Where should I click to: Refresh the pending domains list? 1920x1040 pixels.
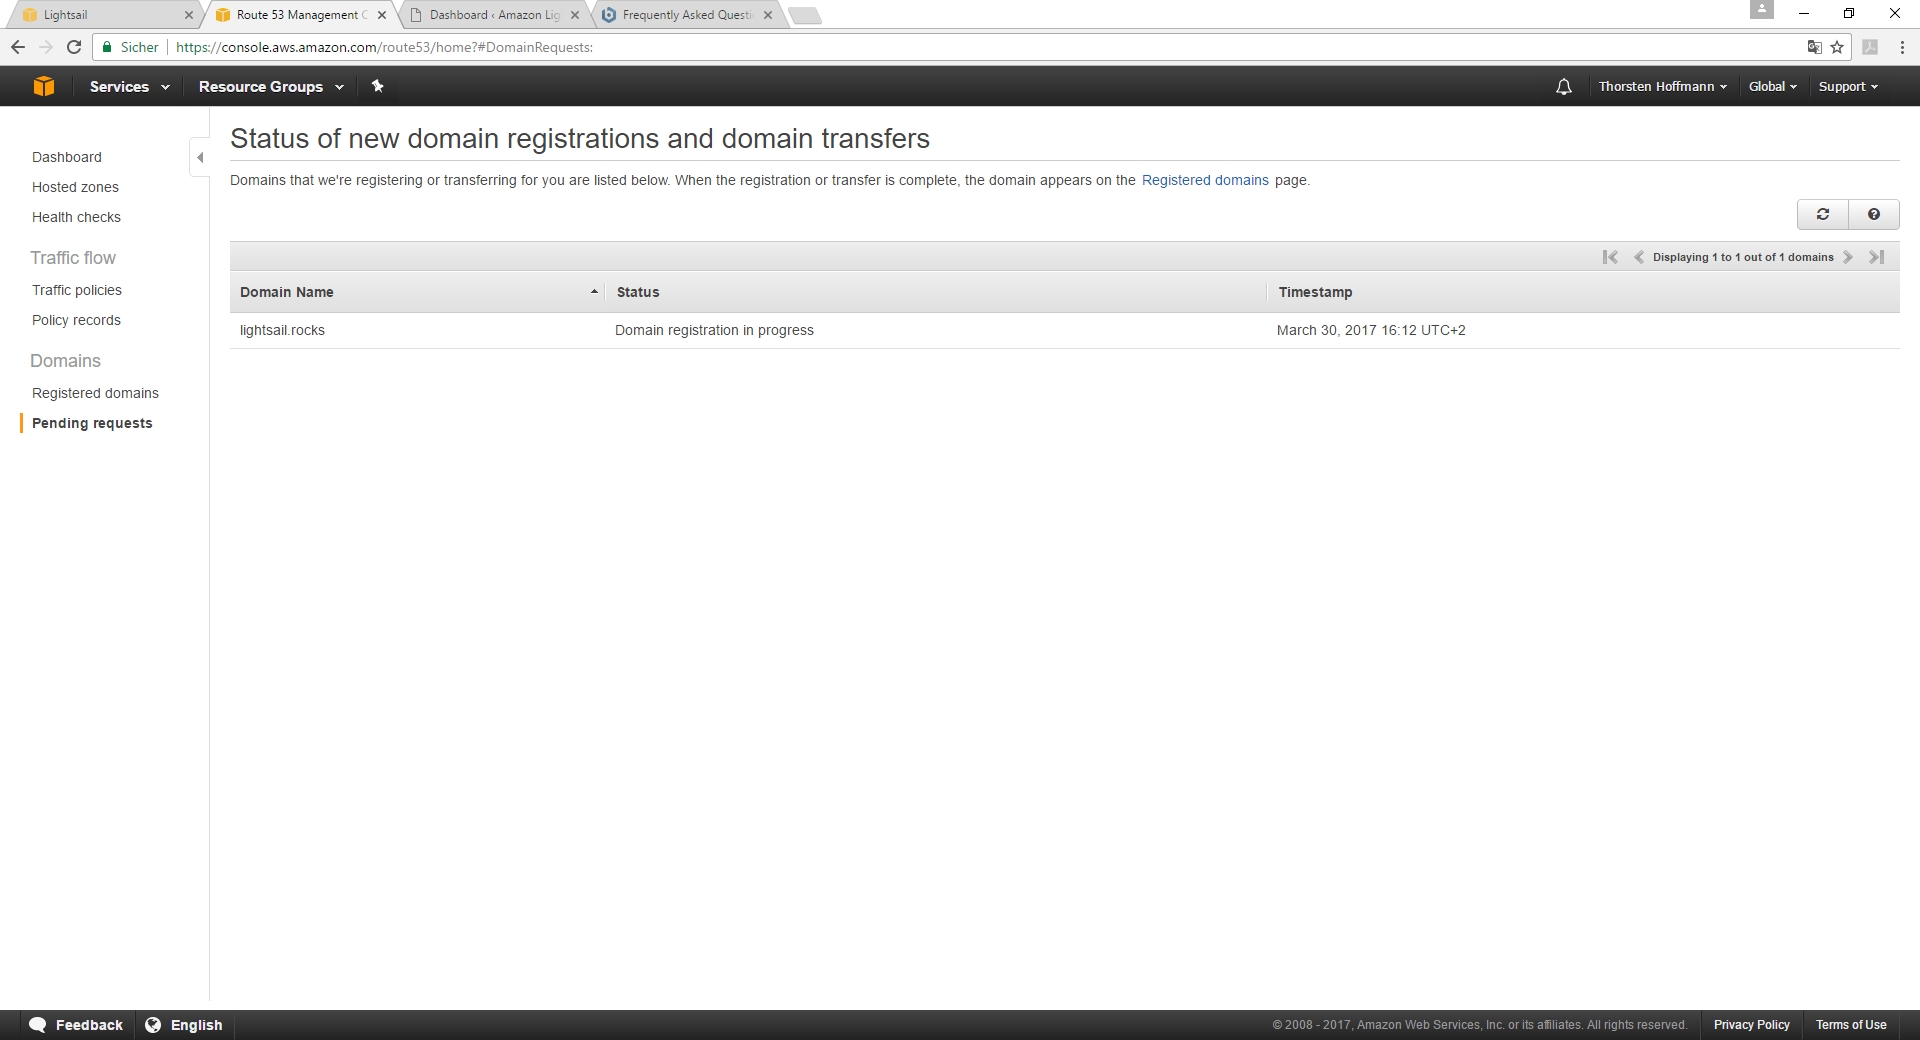(1823, 214)
